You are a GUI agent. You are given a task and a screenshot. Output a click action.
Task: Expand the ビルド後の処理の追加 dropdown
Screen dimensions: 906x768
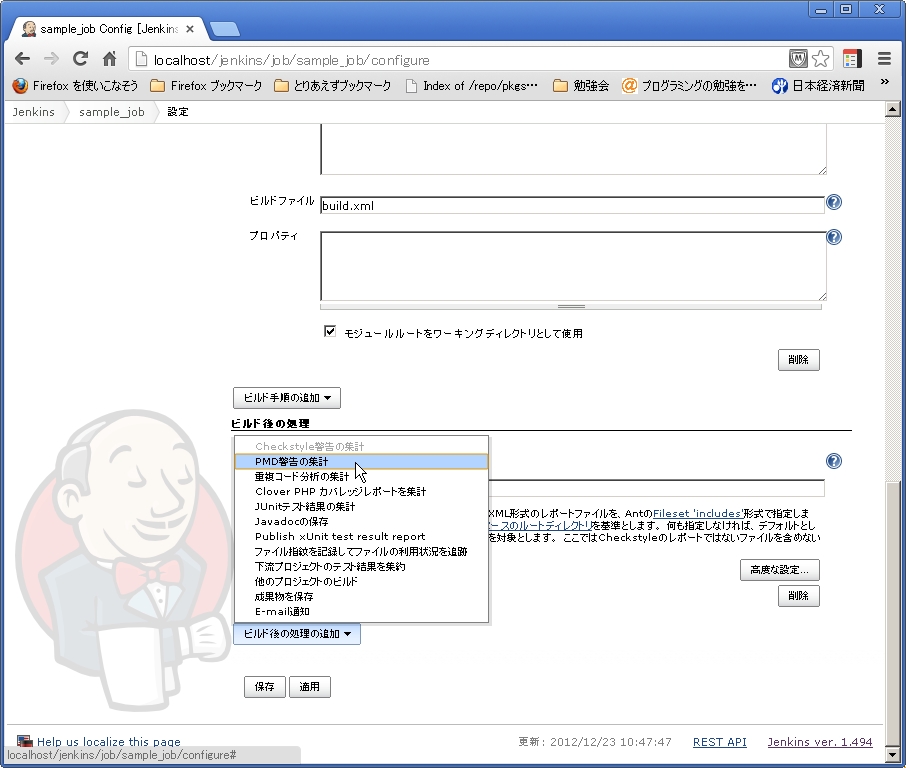coord(297,634)
